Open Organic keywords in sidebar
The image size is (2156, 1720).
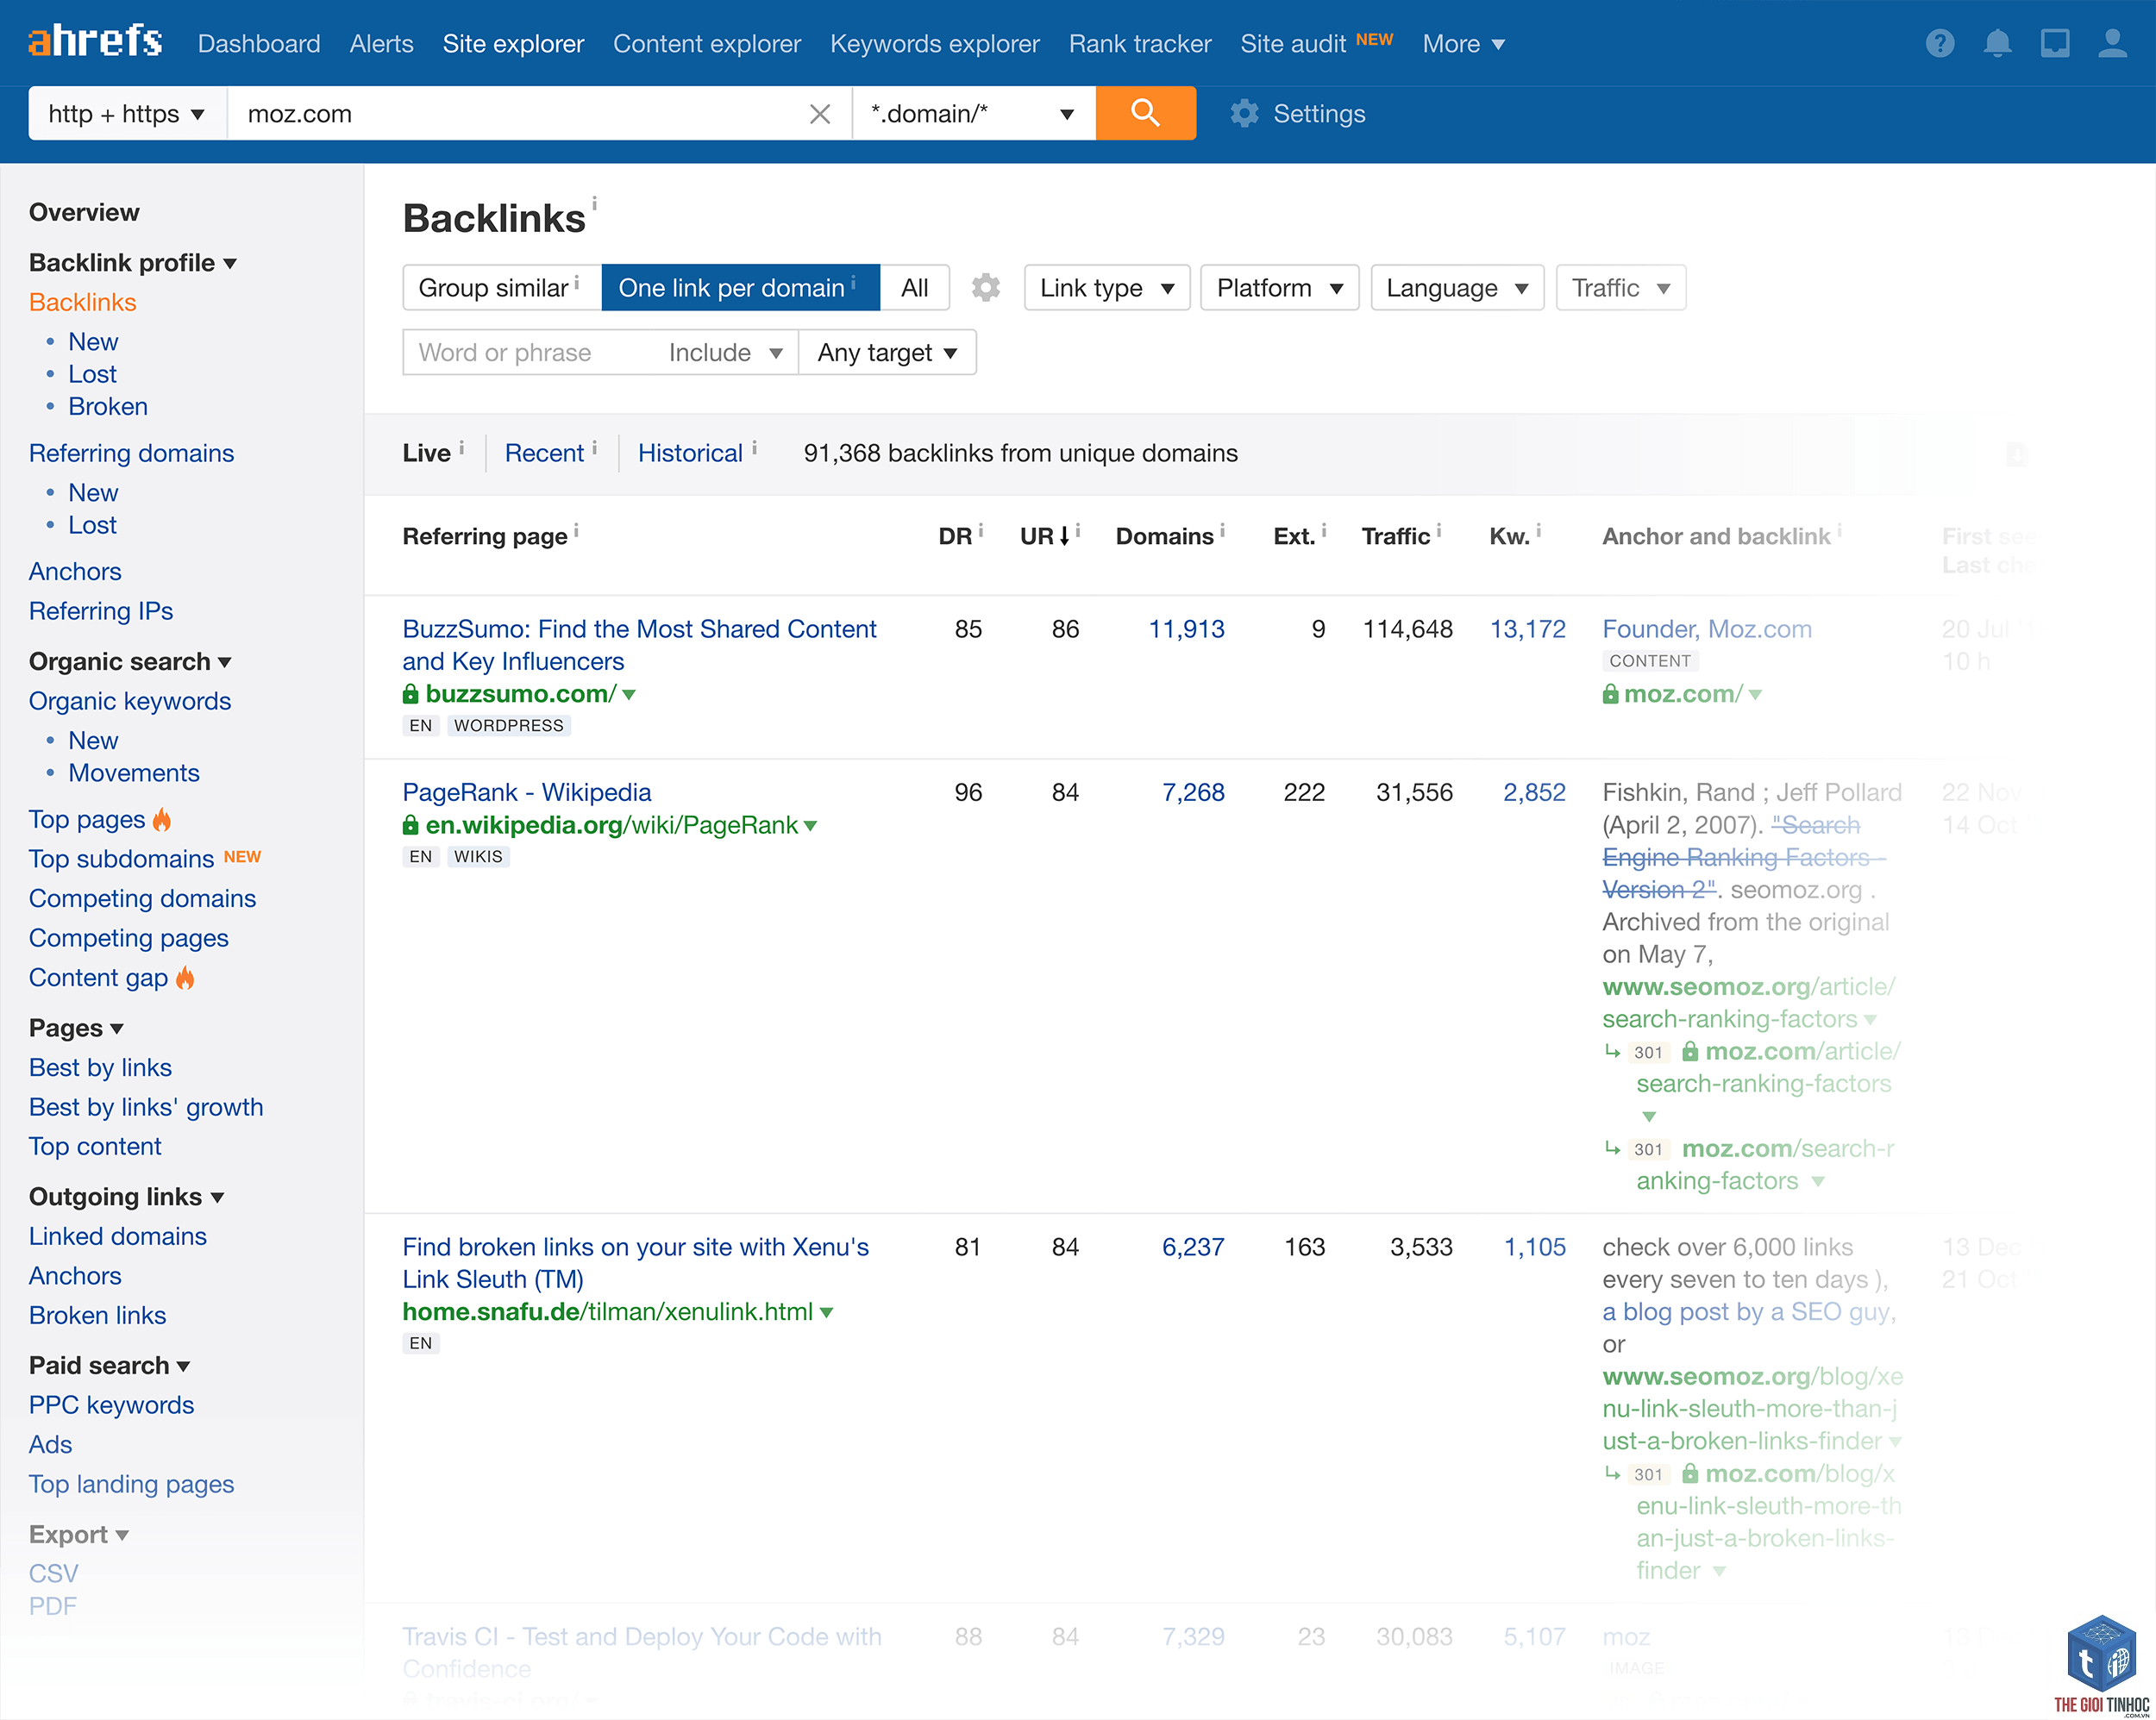(130, 701)
